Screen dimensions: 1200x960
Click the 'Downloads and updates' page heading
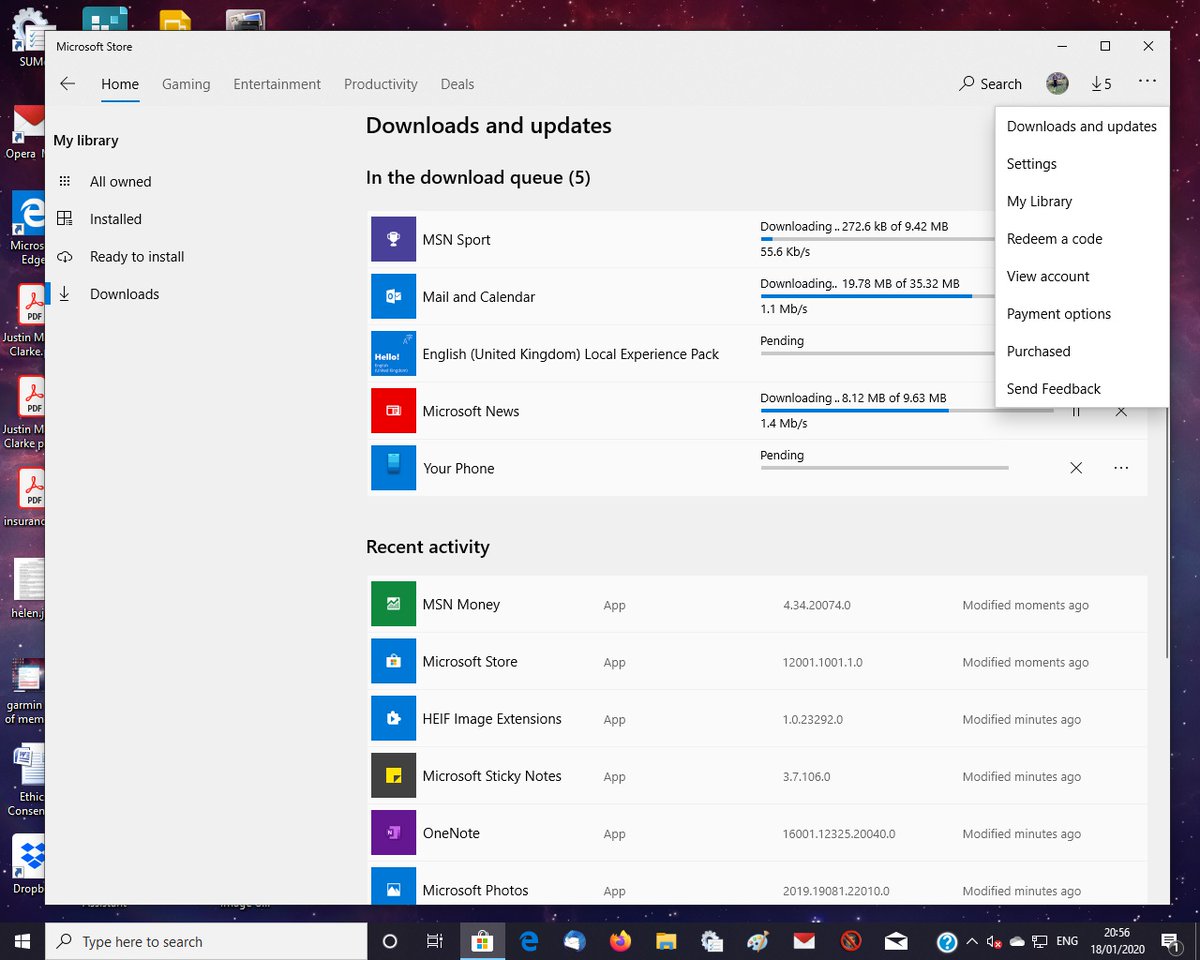tap(488, 126)
